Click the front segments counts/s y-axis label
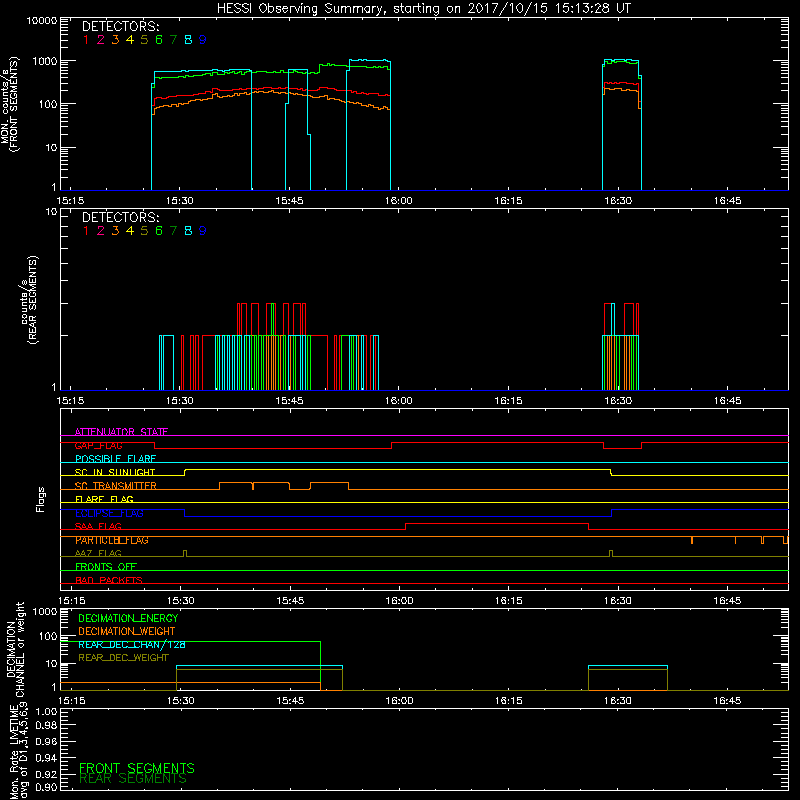This screenshot has height=800, width=800. pos(10,104)
